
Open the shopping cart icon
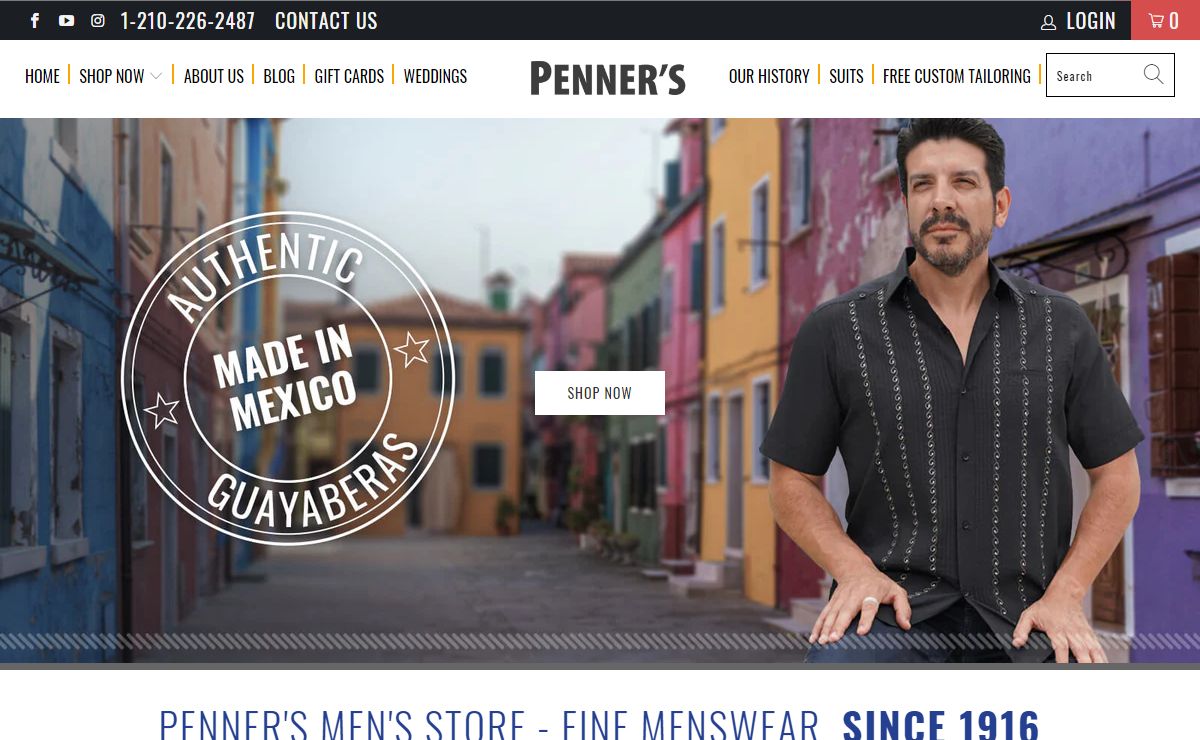1156,20
